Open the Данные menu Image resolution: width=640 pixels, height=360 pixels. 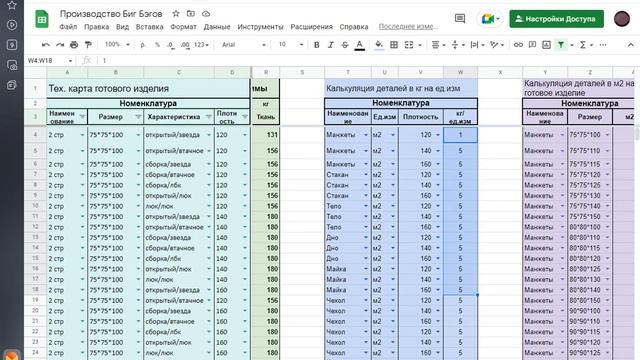coord(217,27)
